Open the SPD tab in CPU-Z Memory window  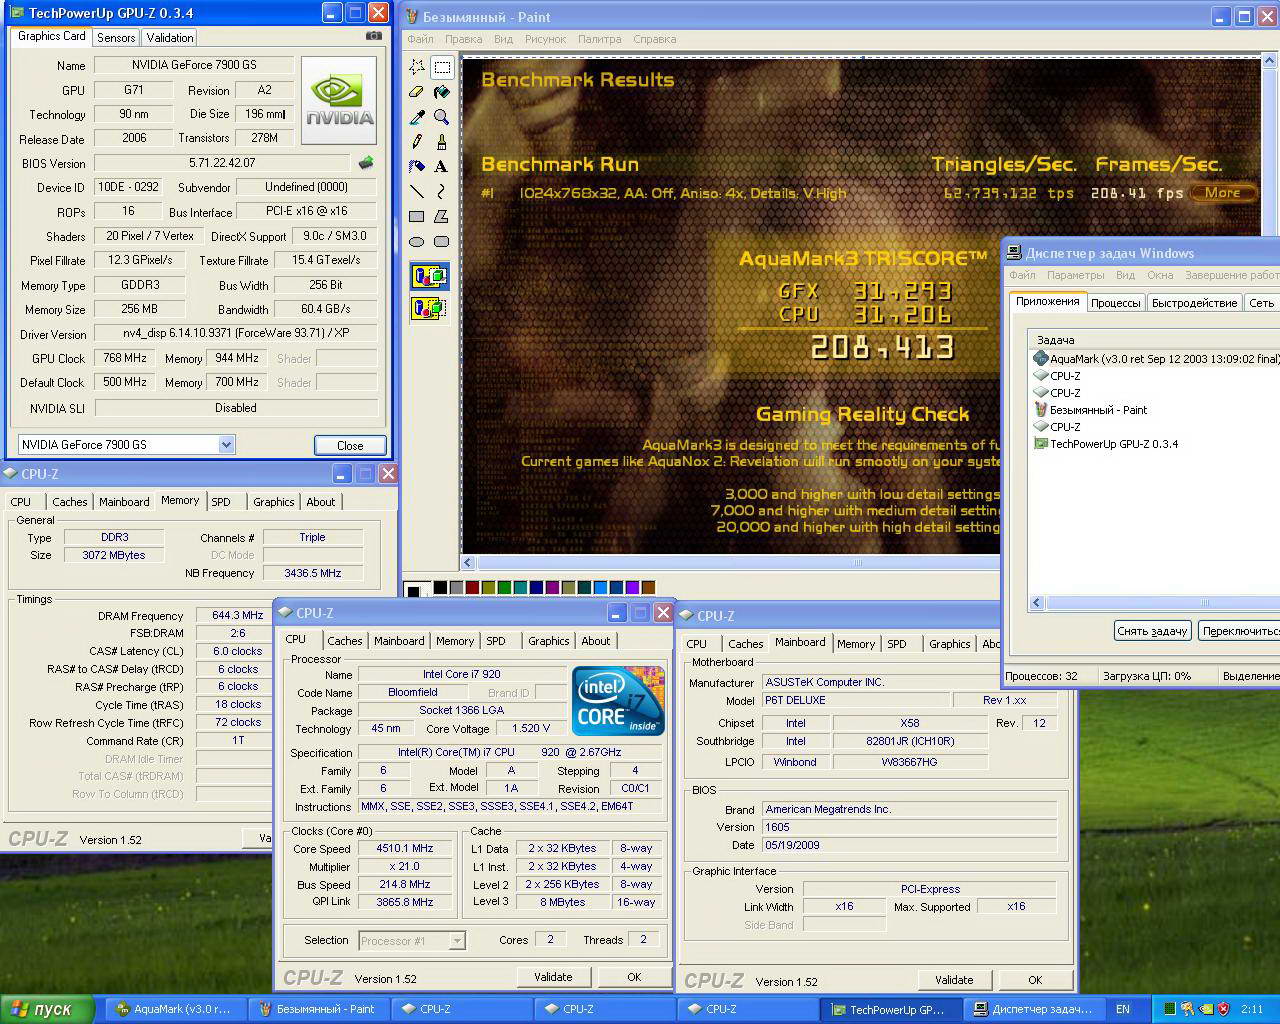point(221,502)
